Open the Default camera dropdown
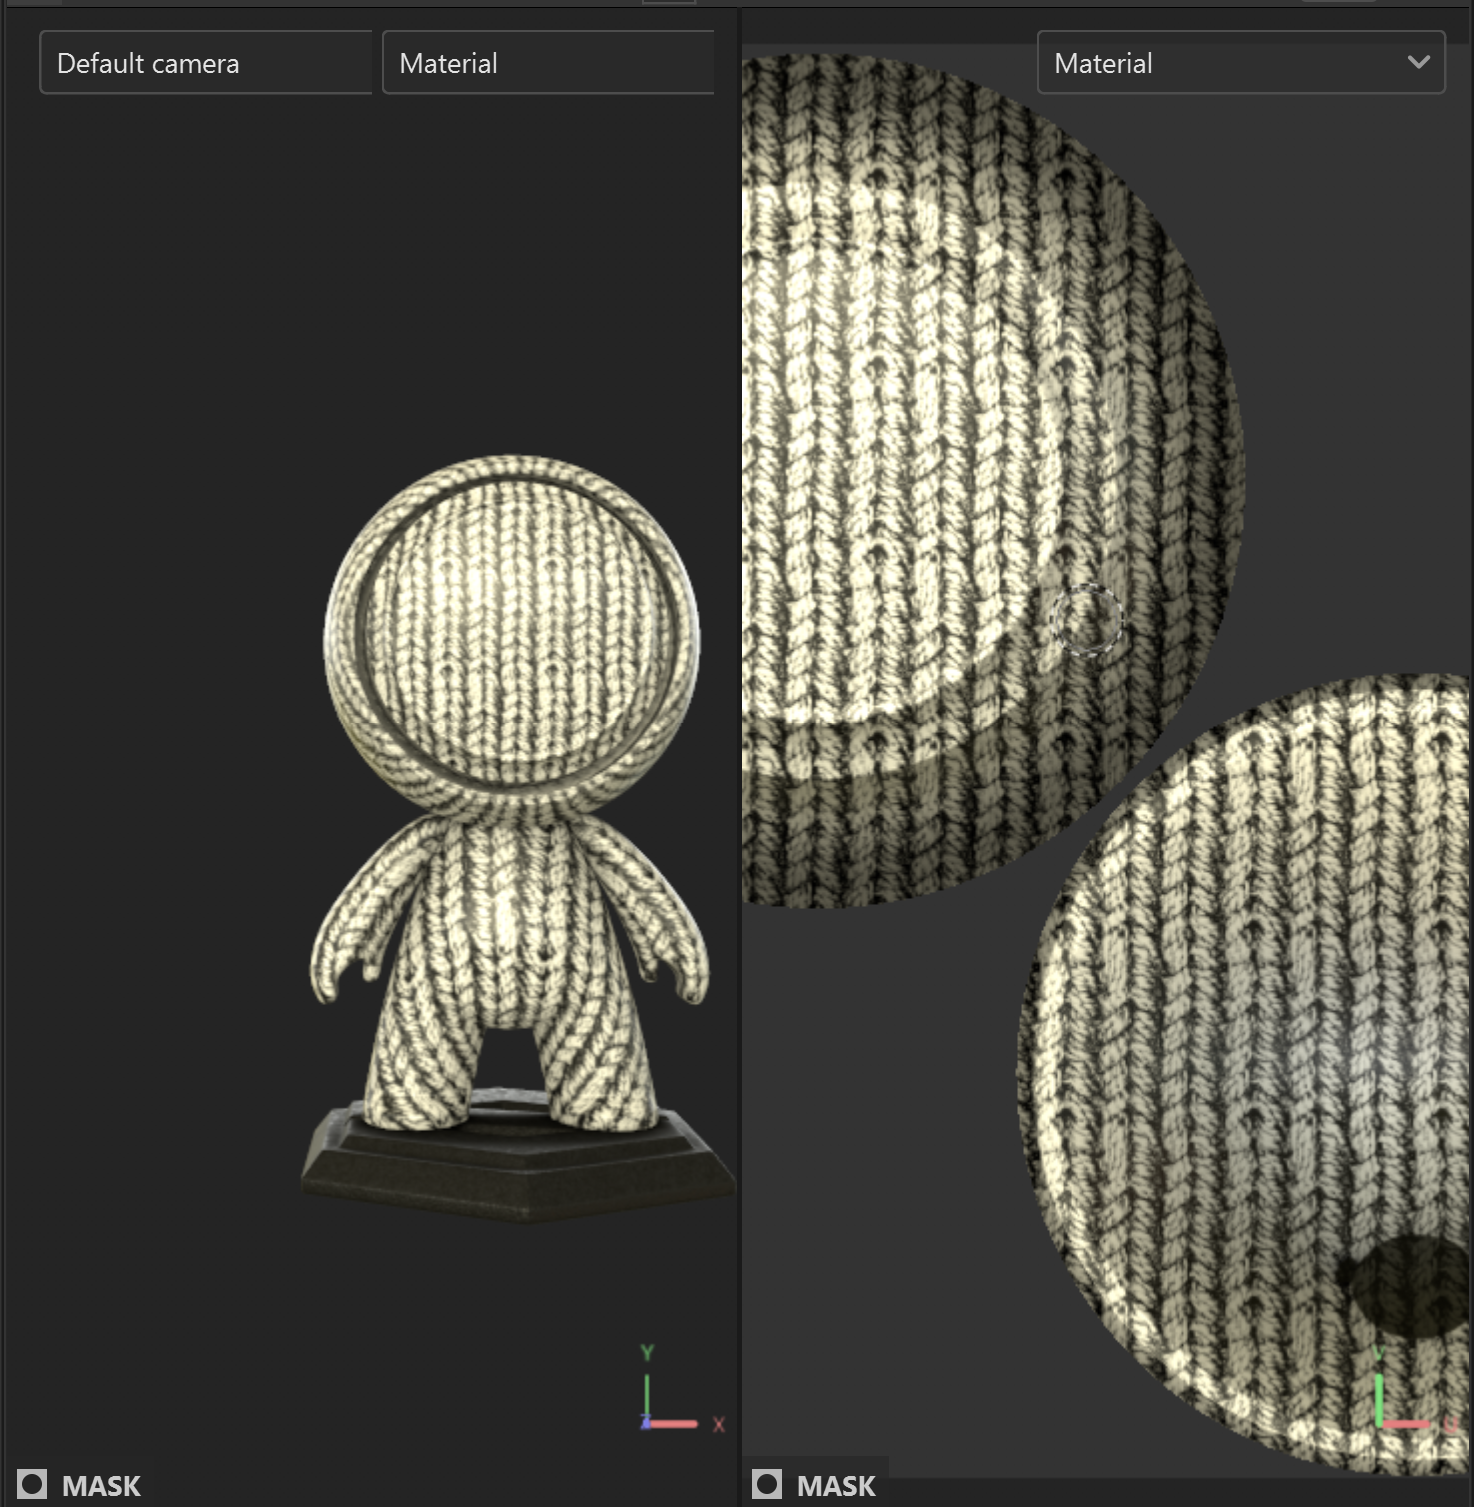 point(205,63)
